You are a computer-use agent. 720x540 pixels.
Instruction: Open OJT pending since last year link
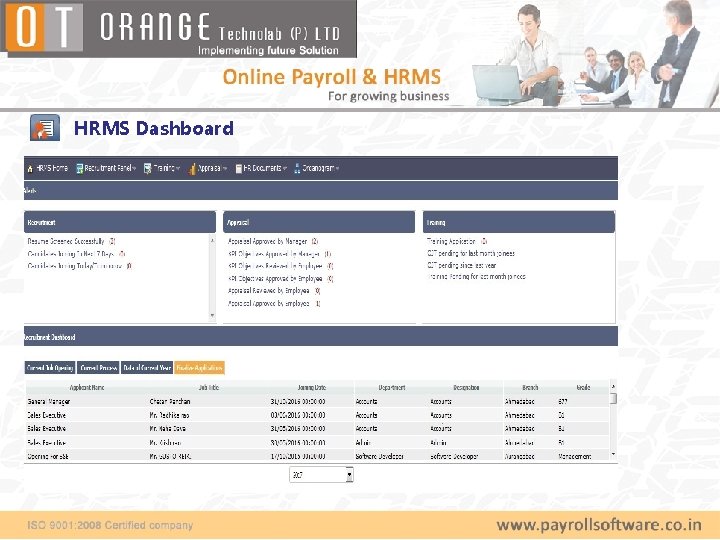click(461, 265)
